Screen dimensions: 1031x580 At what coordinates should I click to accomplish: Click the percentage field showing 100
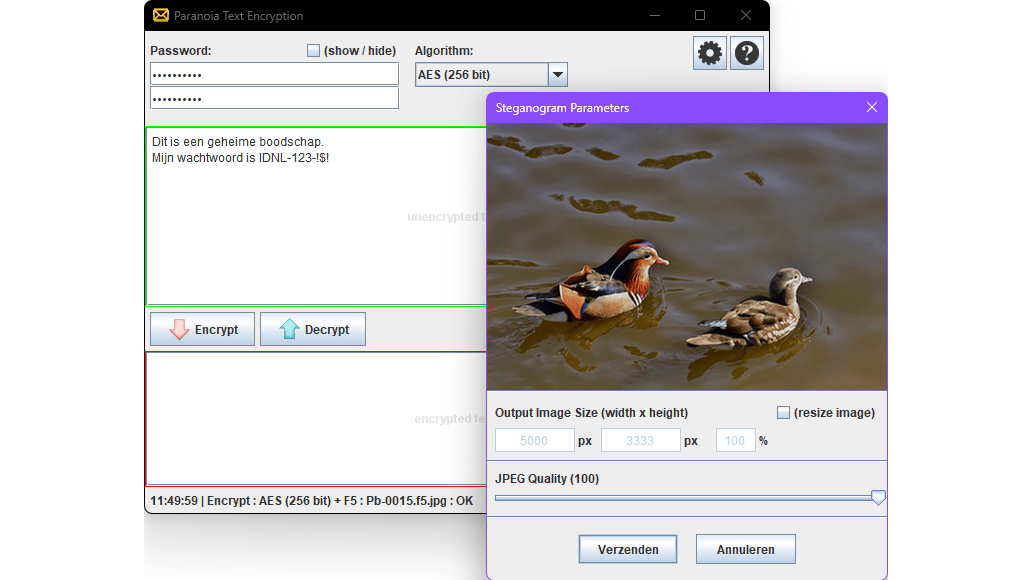tap(735, 441)
